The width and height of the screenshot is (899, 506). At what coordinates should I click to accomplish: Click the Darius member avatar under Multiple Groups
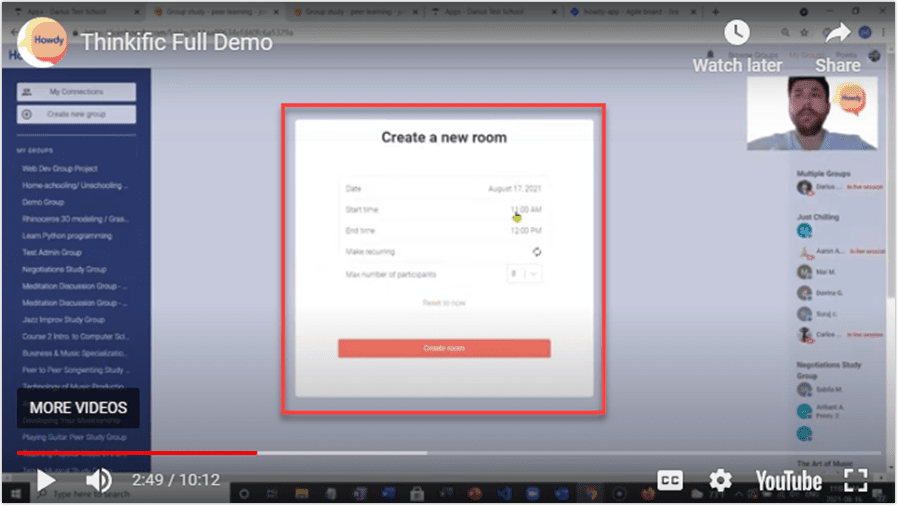(804, 187)
